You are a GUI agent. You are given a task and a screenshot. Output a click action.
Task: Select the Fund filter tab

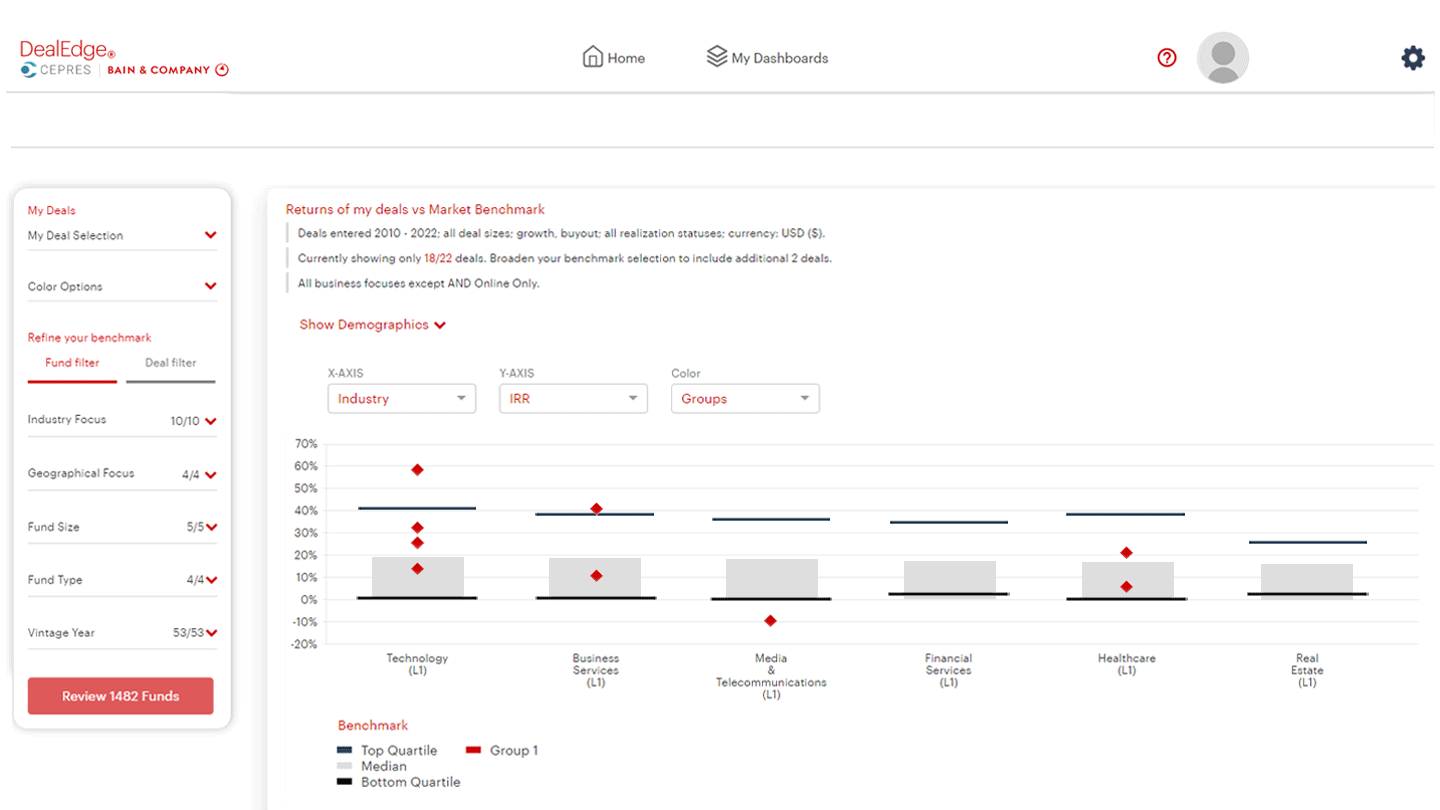pyautogui.click(x=72, y=363)
